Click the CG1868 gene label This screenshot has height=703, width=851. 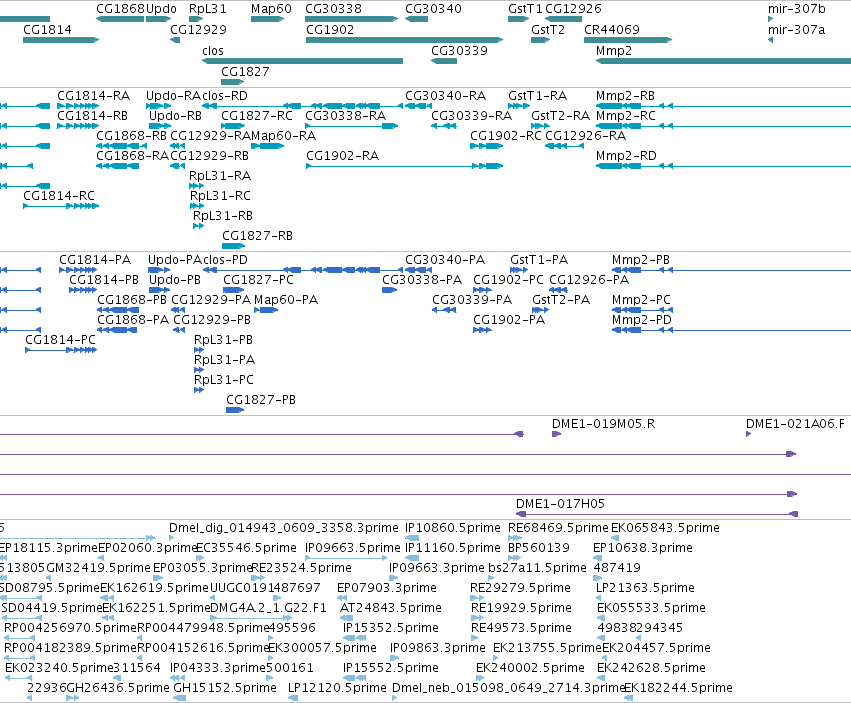pos(120,9)
